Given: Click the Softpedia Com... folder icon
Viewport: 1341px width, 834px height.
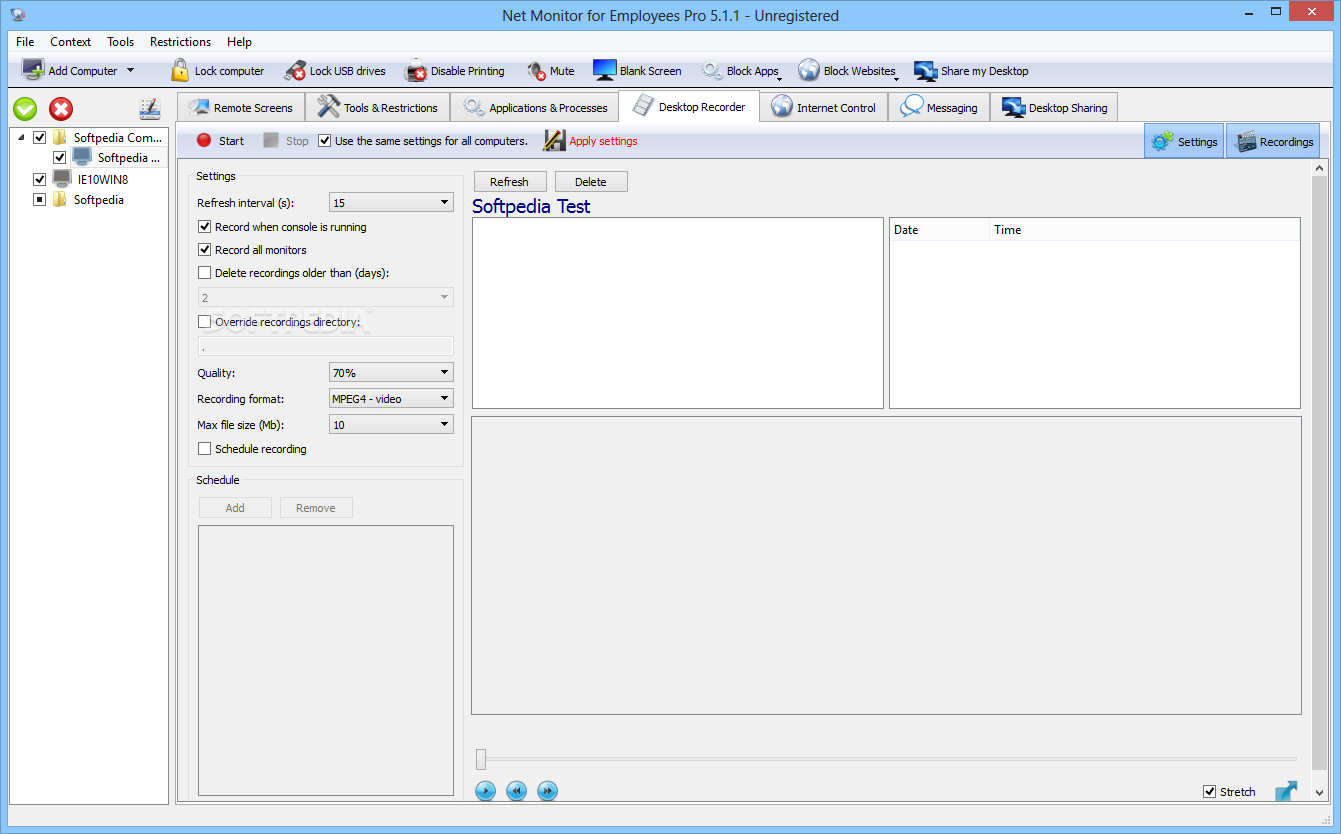Looking at the screenshot, I should pos(60,137).
